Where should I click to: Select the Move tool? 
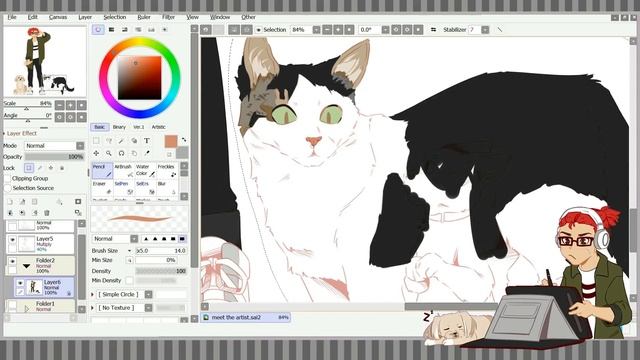point(96,153)
